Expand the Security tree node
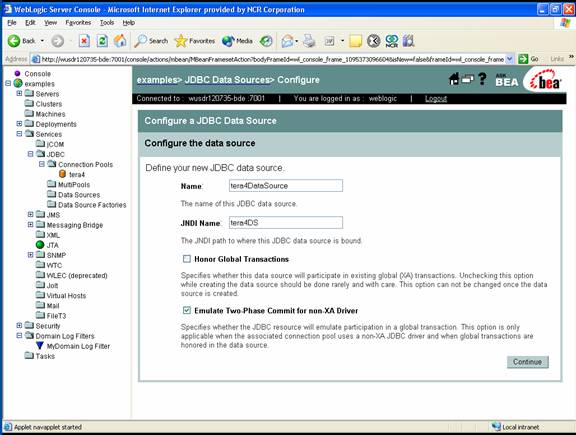This screenshot has height=435, width=576. click(x=19, y=325)
